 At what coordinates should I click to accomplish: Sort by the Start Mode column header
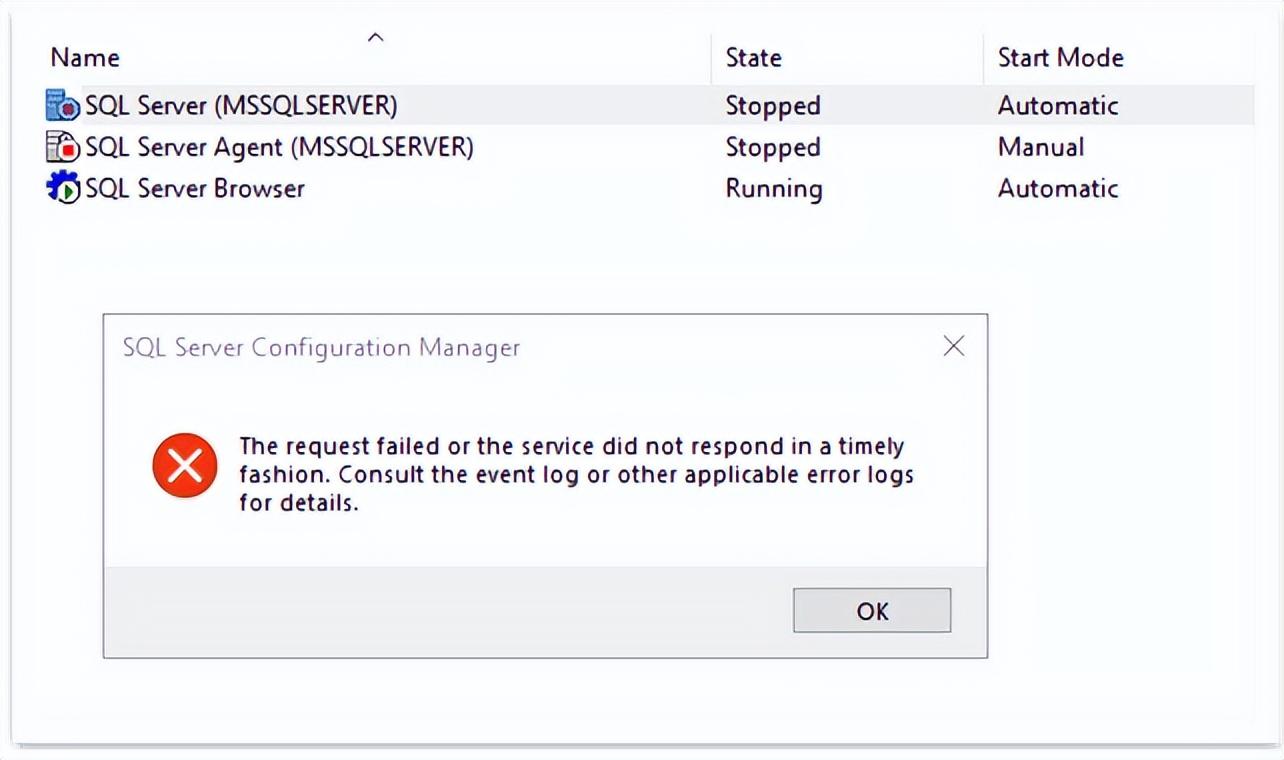(1060, 58)
